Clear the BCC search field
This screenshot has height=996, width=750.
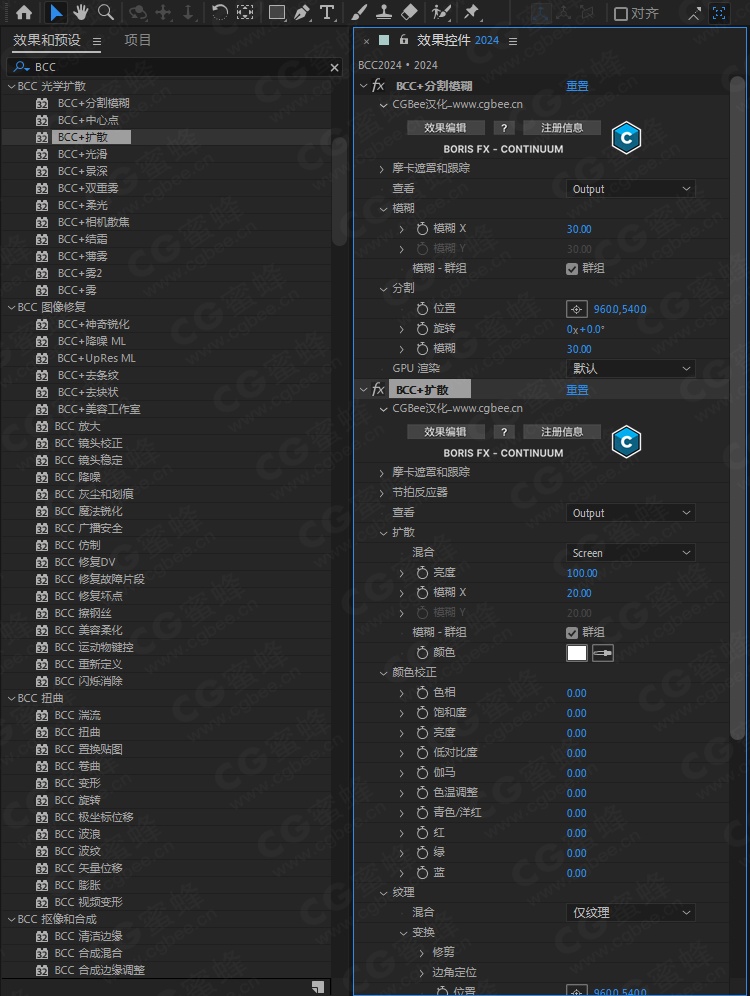click(334, 67)
